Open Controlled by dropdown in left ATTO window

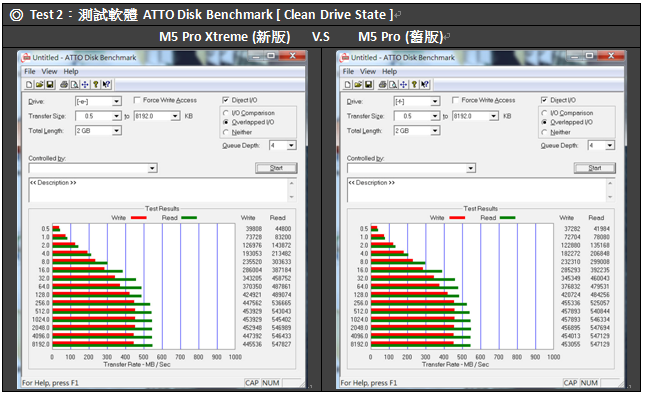[x=152, y=168]
